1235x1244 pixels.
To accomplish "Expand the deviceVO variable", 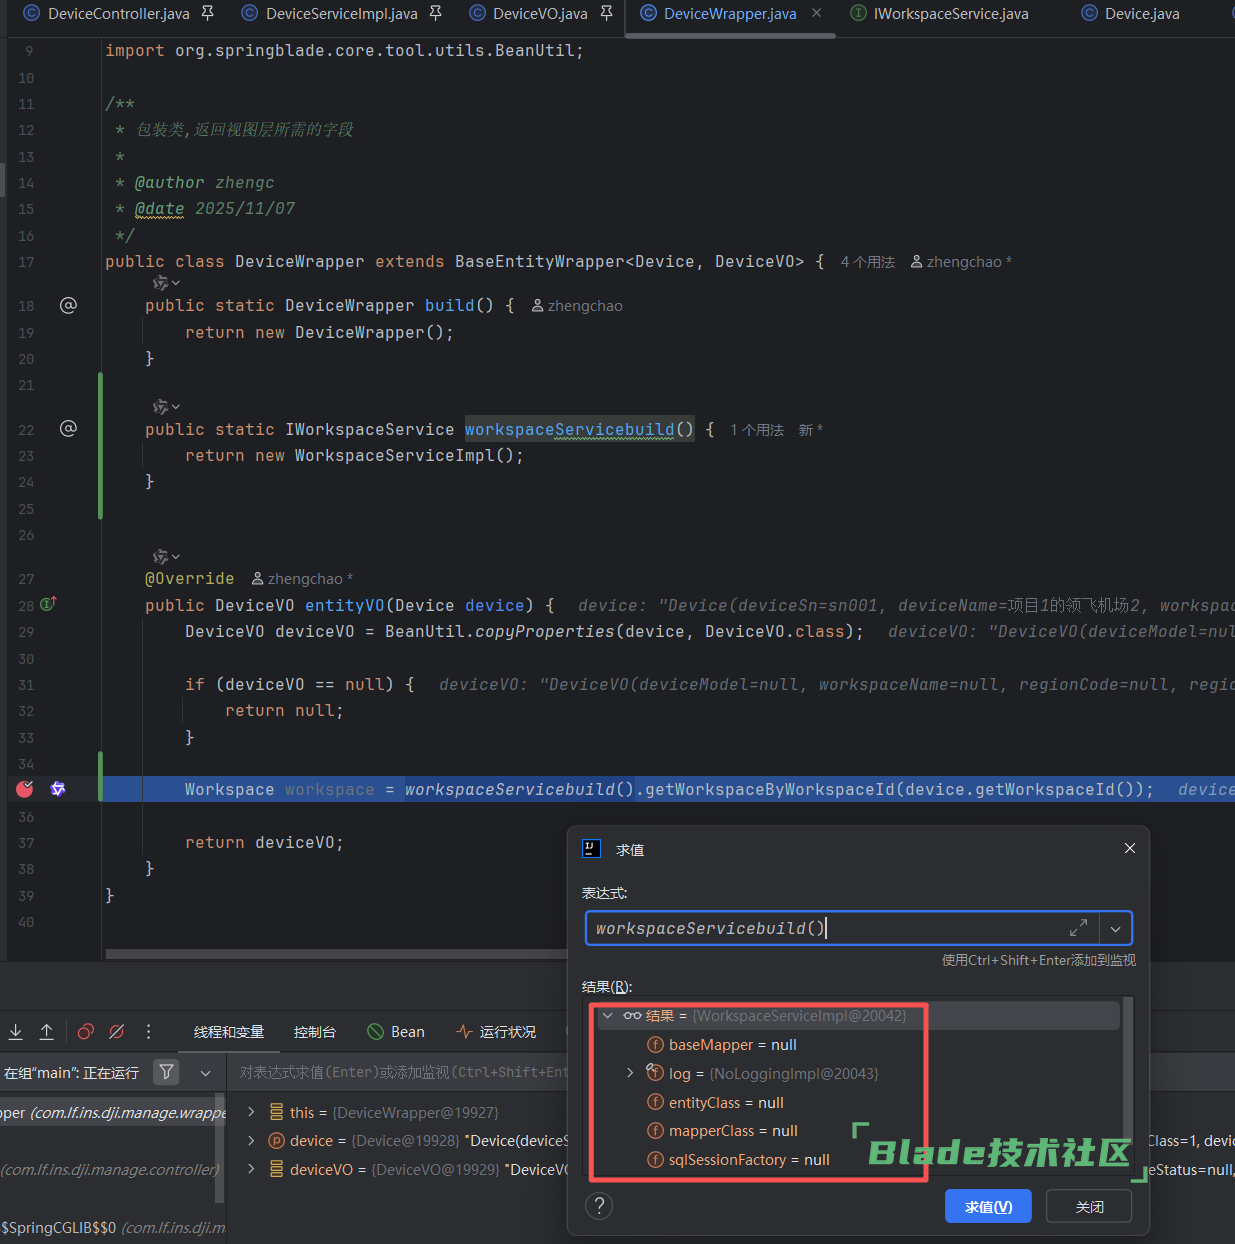I will tap(251, 1169).
